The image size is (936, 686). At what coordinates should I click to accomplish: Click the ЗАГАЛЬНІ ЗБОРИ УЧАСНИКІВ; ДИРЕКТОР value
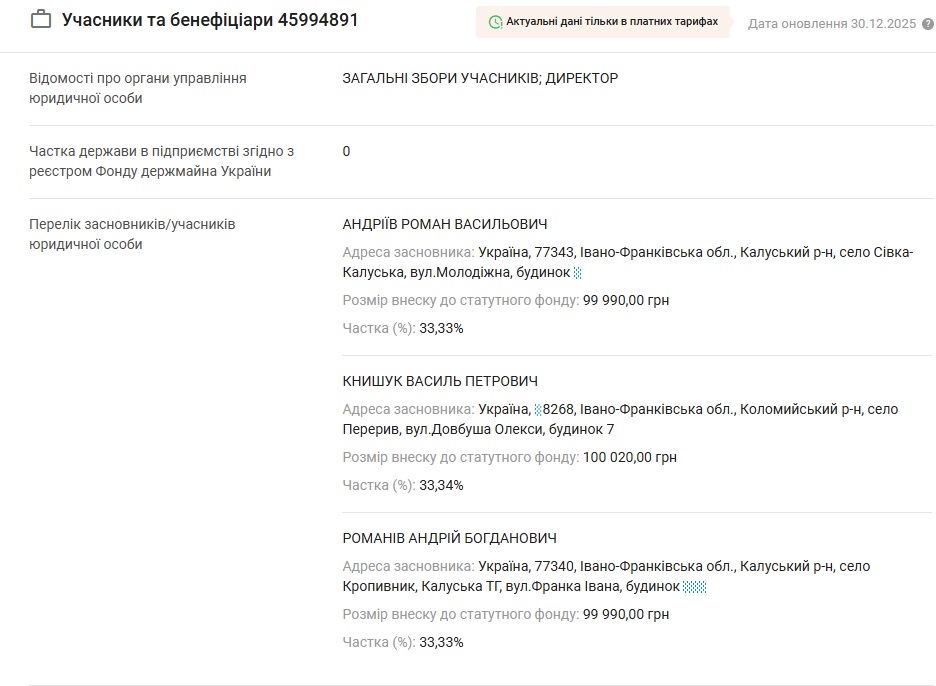480,78
